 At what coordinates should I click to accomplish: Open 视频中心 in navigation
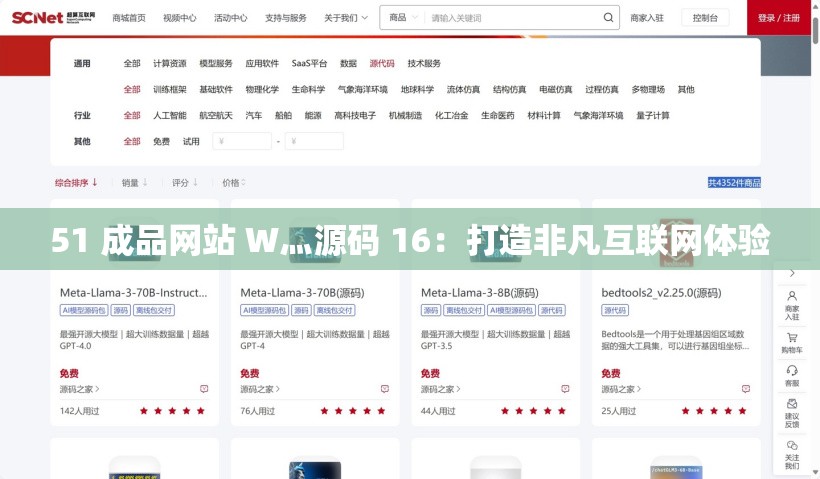click(x=179, y=18)
